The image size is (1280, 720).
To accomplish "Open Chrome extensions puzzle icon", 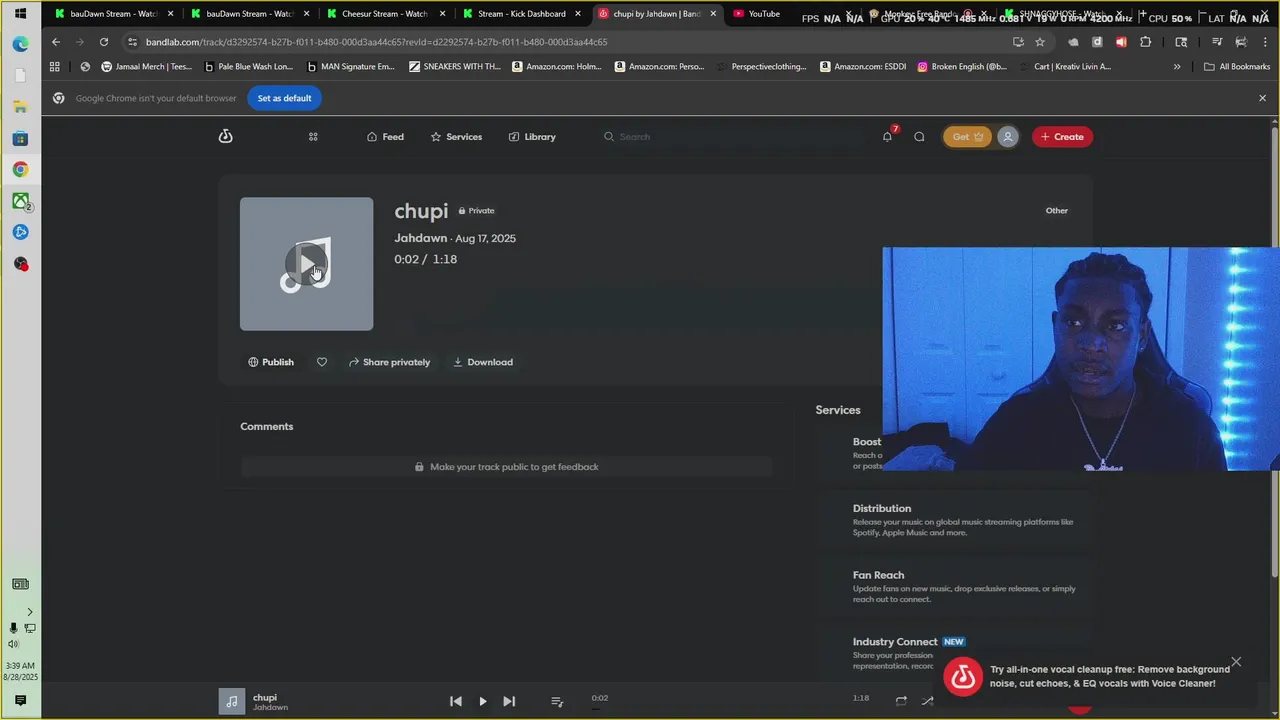I will (1146, 42).
